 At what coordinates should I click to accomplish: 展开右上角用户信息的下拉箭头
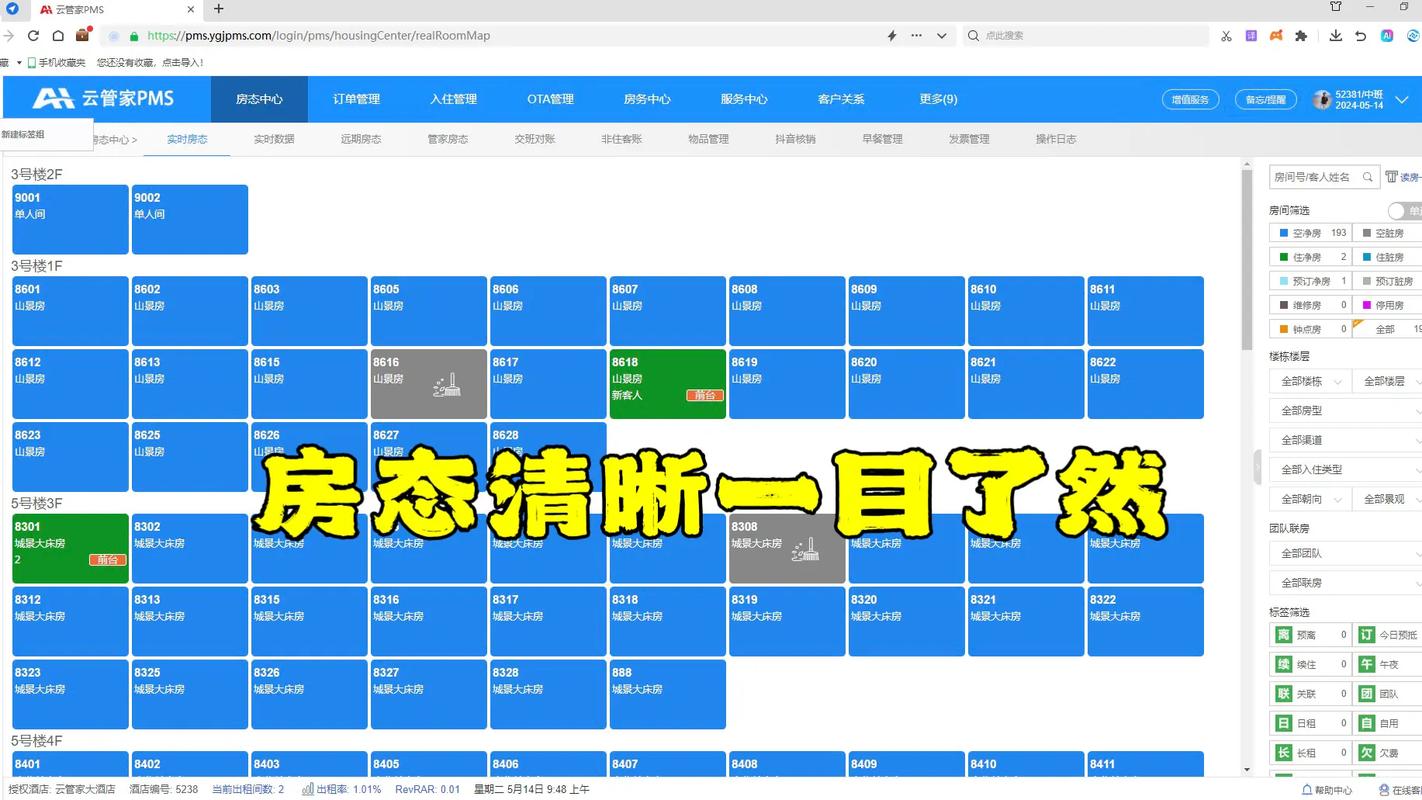(1403, 100)
